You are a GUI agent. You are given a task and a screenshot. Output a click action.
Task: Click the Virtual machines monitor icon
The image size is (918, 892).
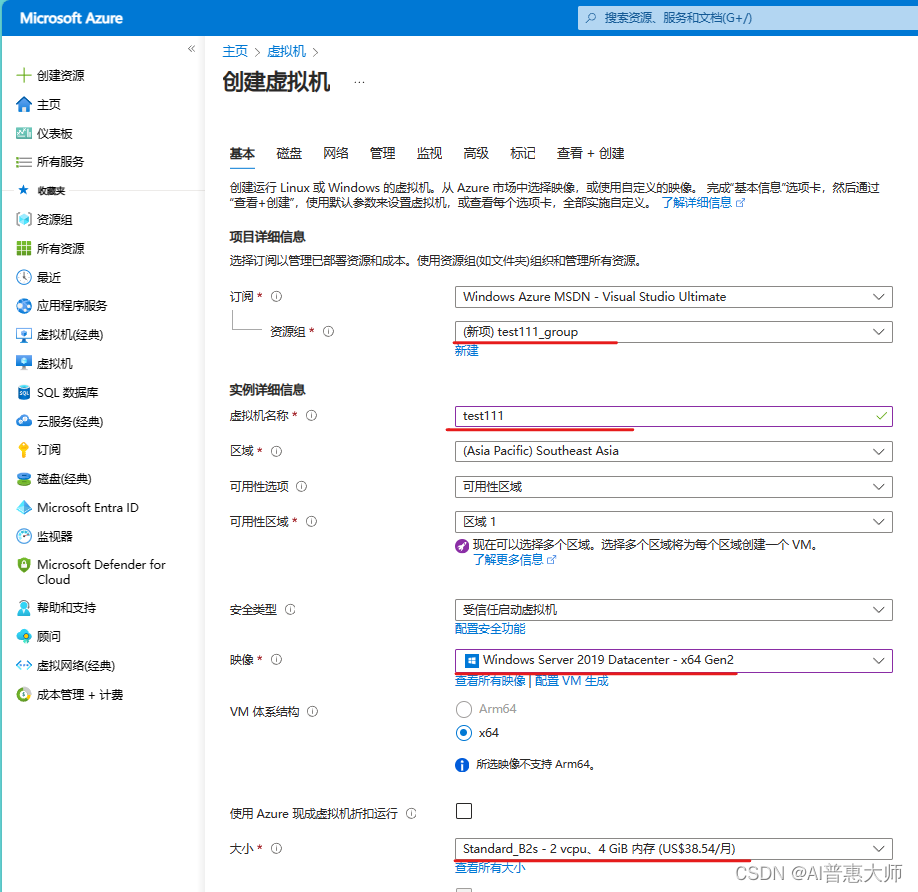point(23,363)
